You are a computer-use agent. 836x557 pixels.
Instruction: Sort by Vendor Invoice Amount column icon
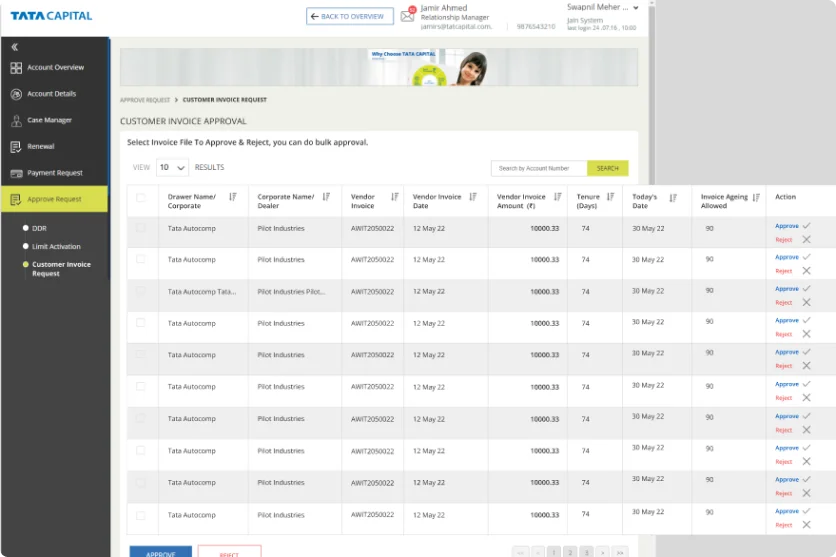[x=557, y=197]
